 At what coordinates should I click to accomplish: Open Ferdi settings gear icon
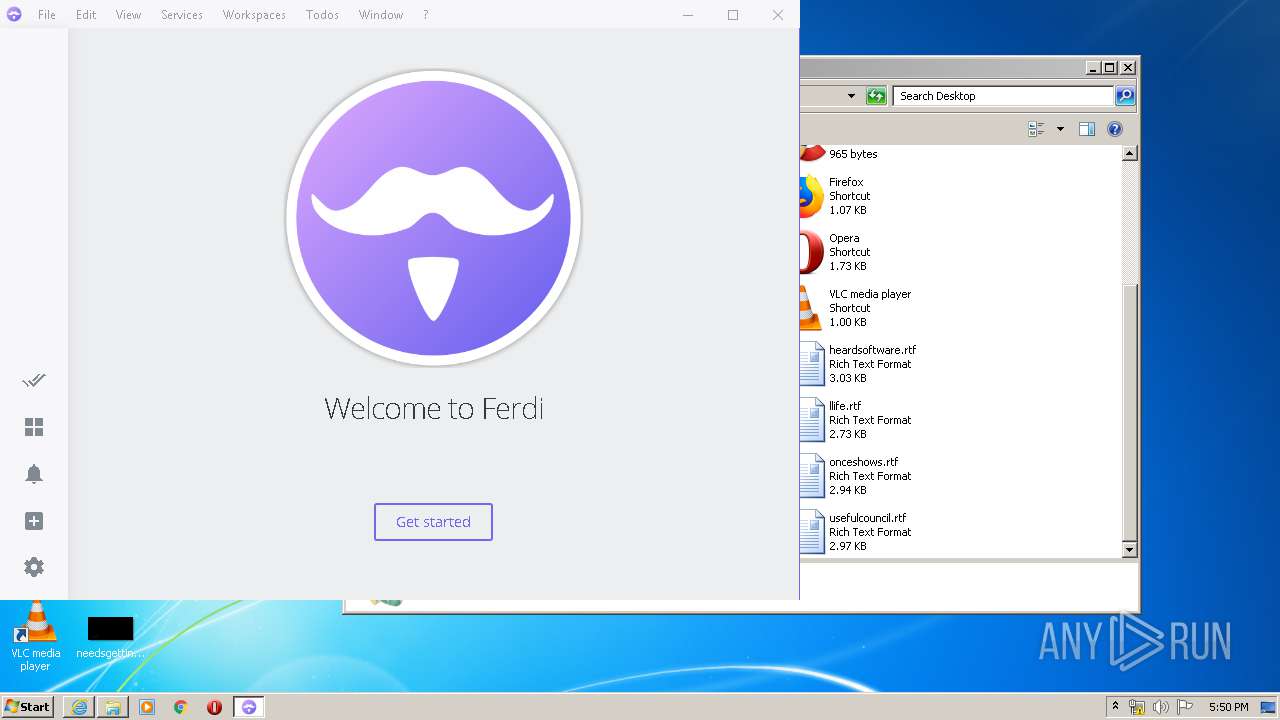point(34,567)
